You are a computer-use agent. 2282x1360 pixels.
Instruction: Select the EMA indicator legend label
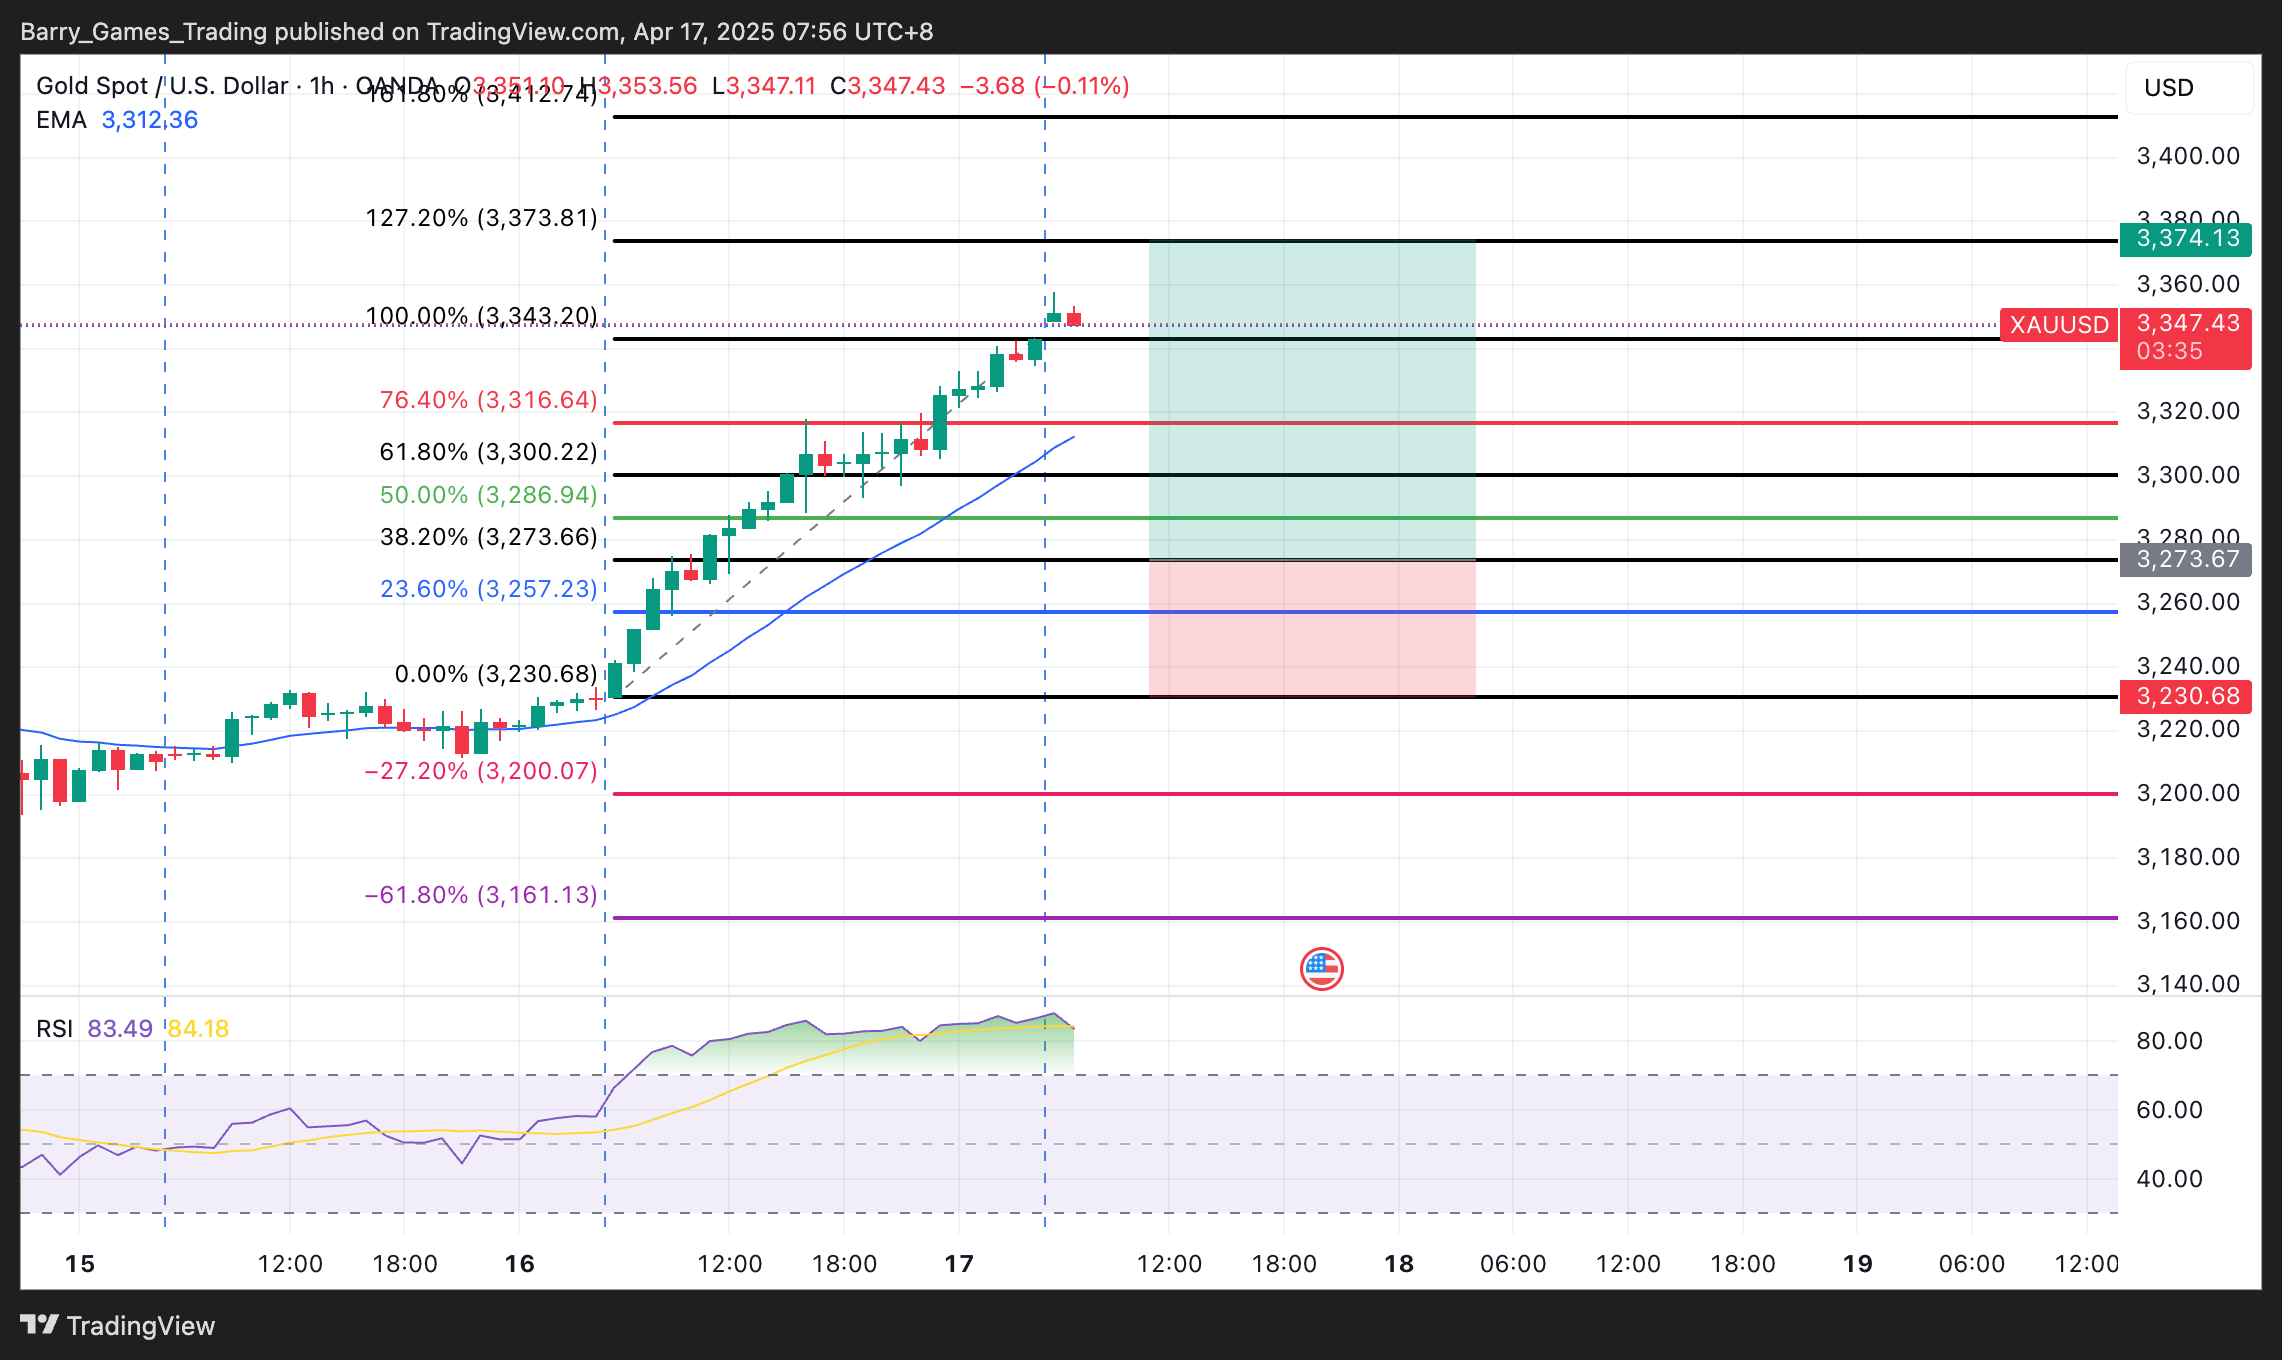point(61,120)
